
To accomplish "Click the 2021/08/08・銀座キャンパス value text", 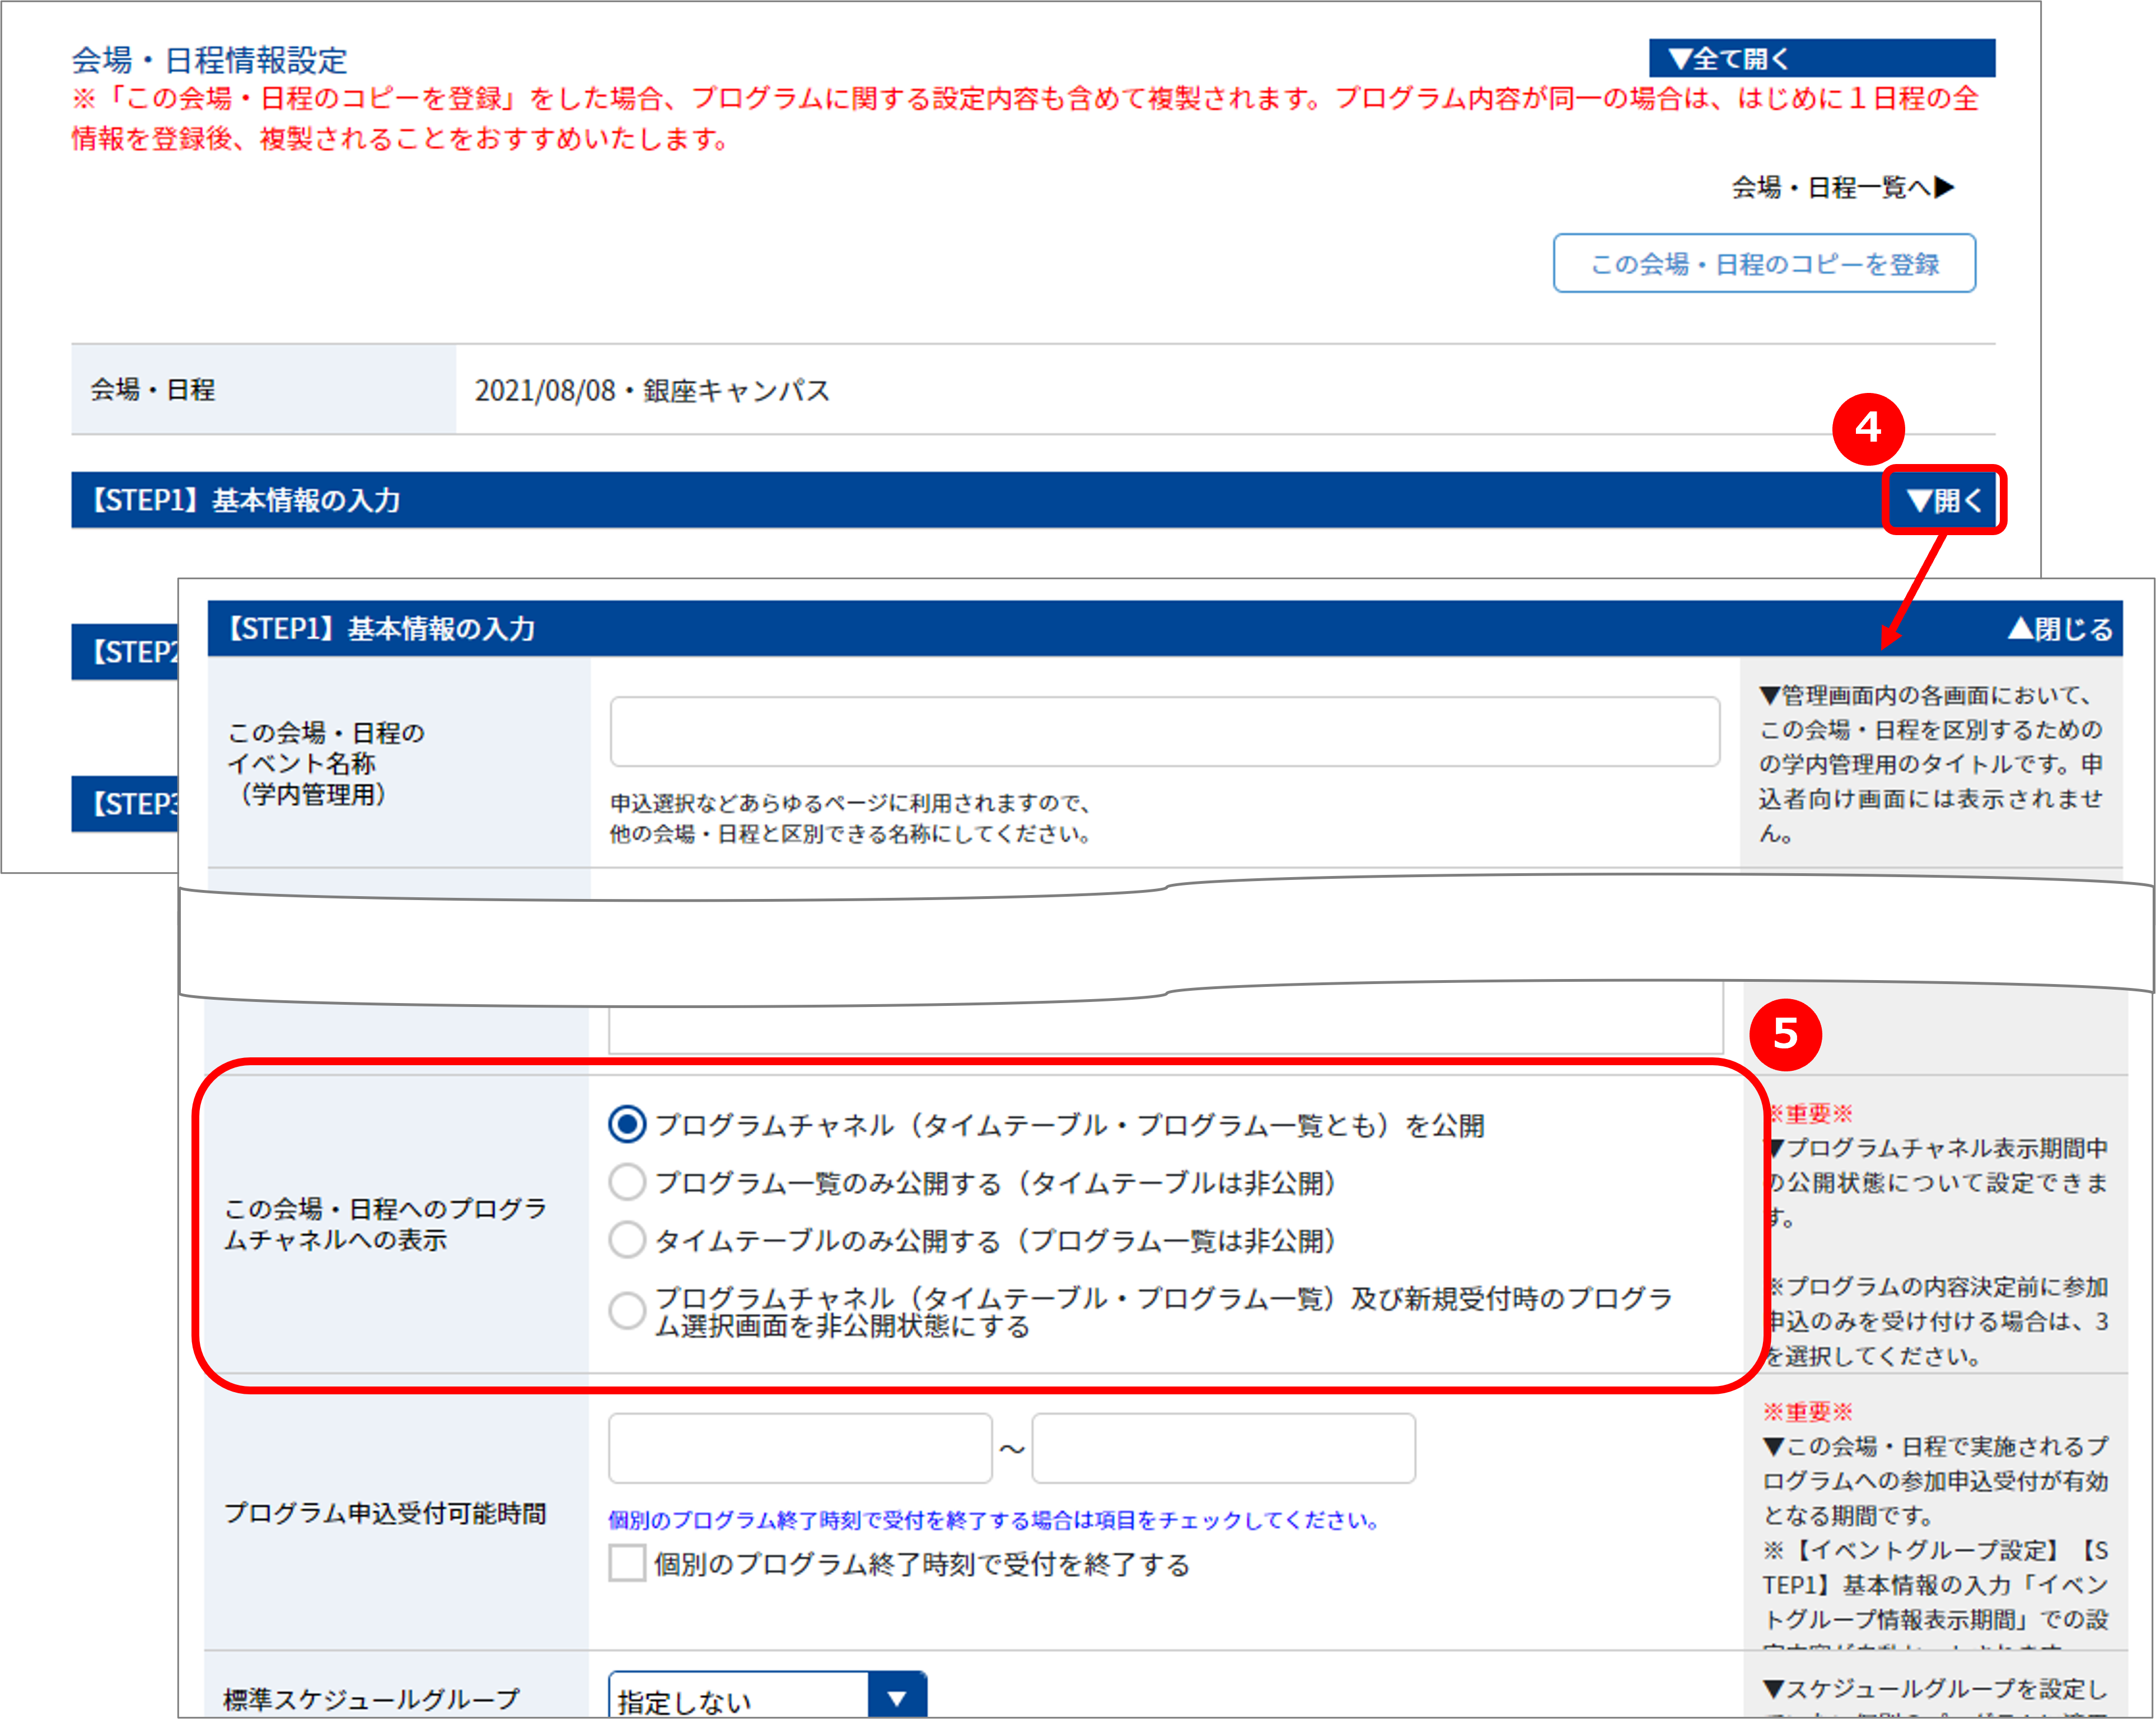I will tap(652, 390).
